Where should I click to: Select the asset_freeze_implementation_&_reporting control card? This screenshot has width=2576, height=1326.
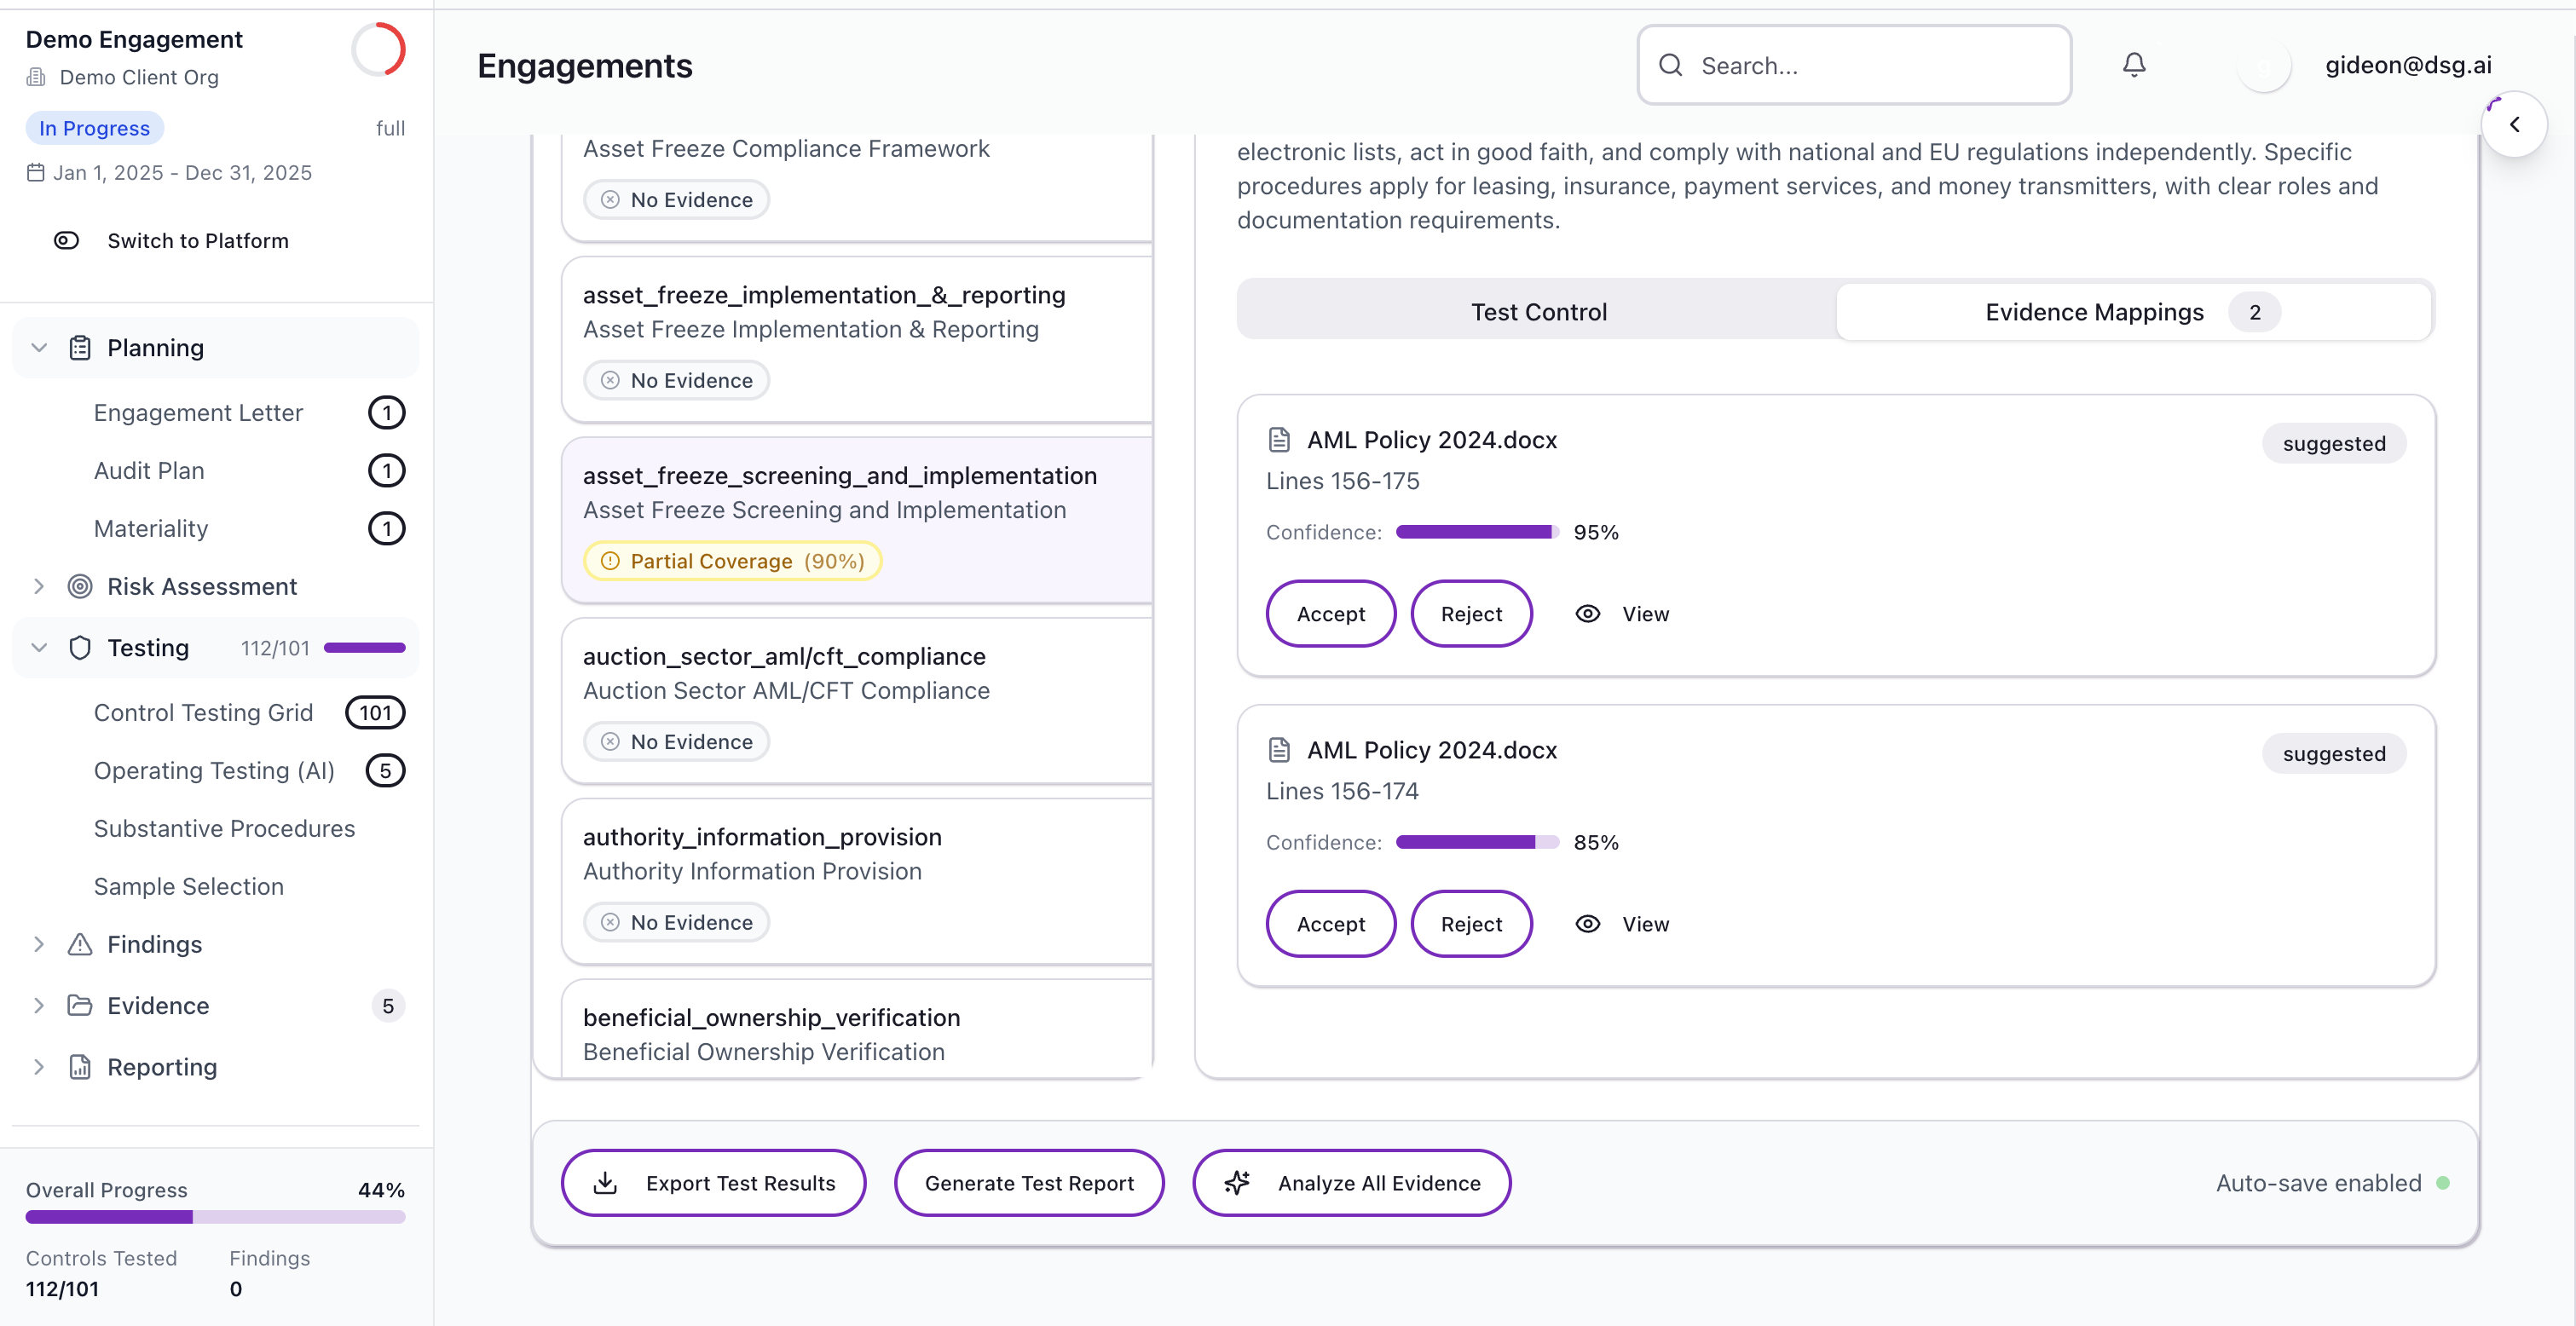point(858,338)
